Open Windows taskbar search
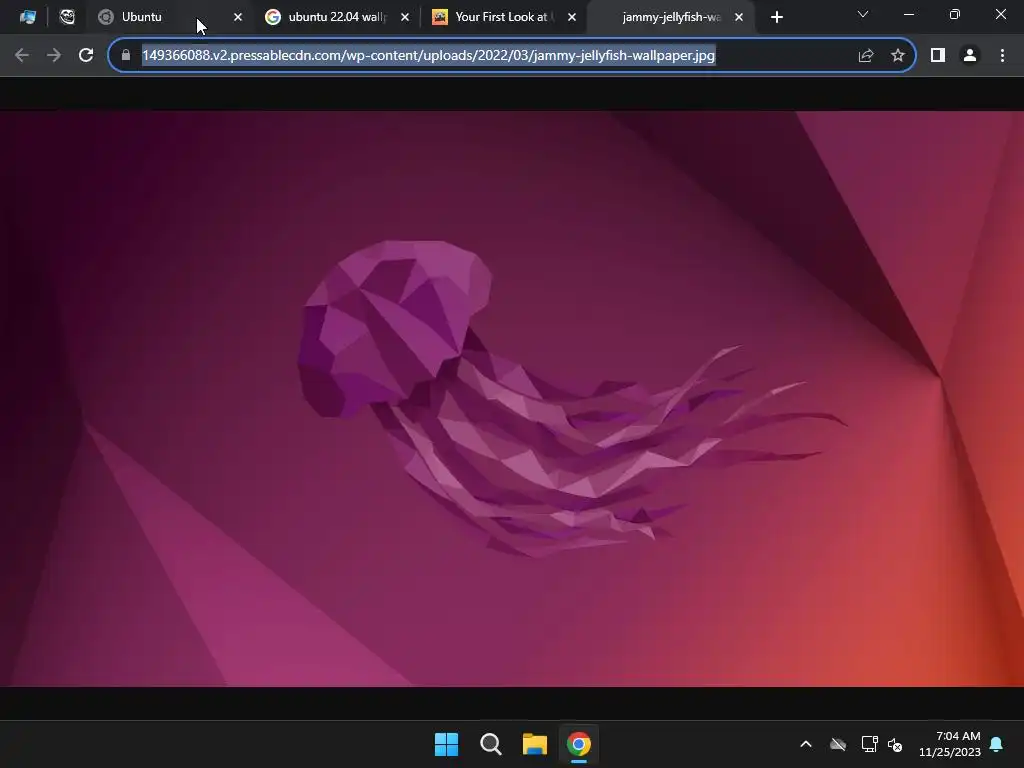Screen dimensions: 1024x768 [x=490, y=744]
